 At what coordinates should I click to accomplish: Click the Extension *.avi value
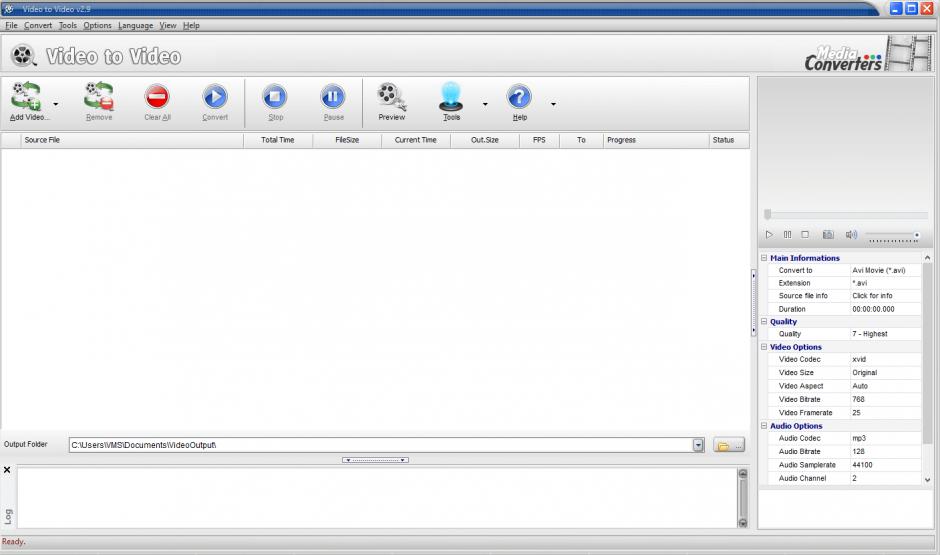[x=885, y=283]
